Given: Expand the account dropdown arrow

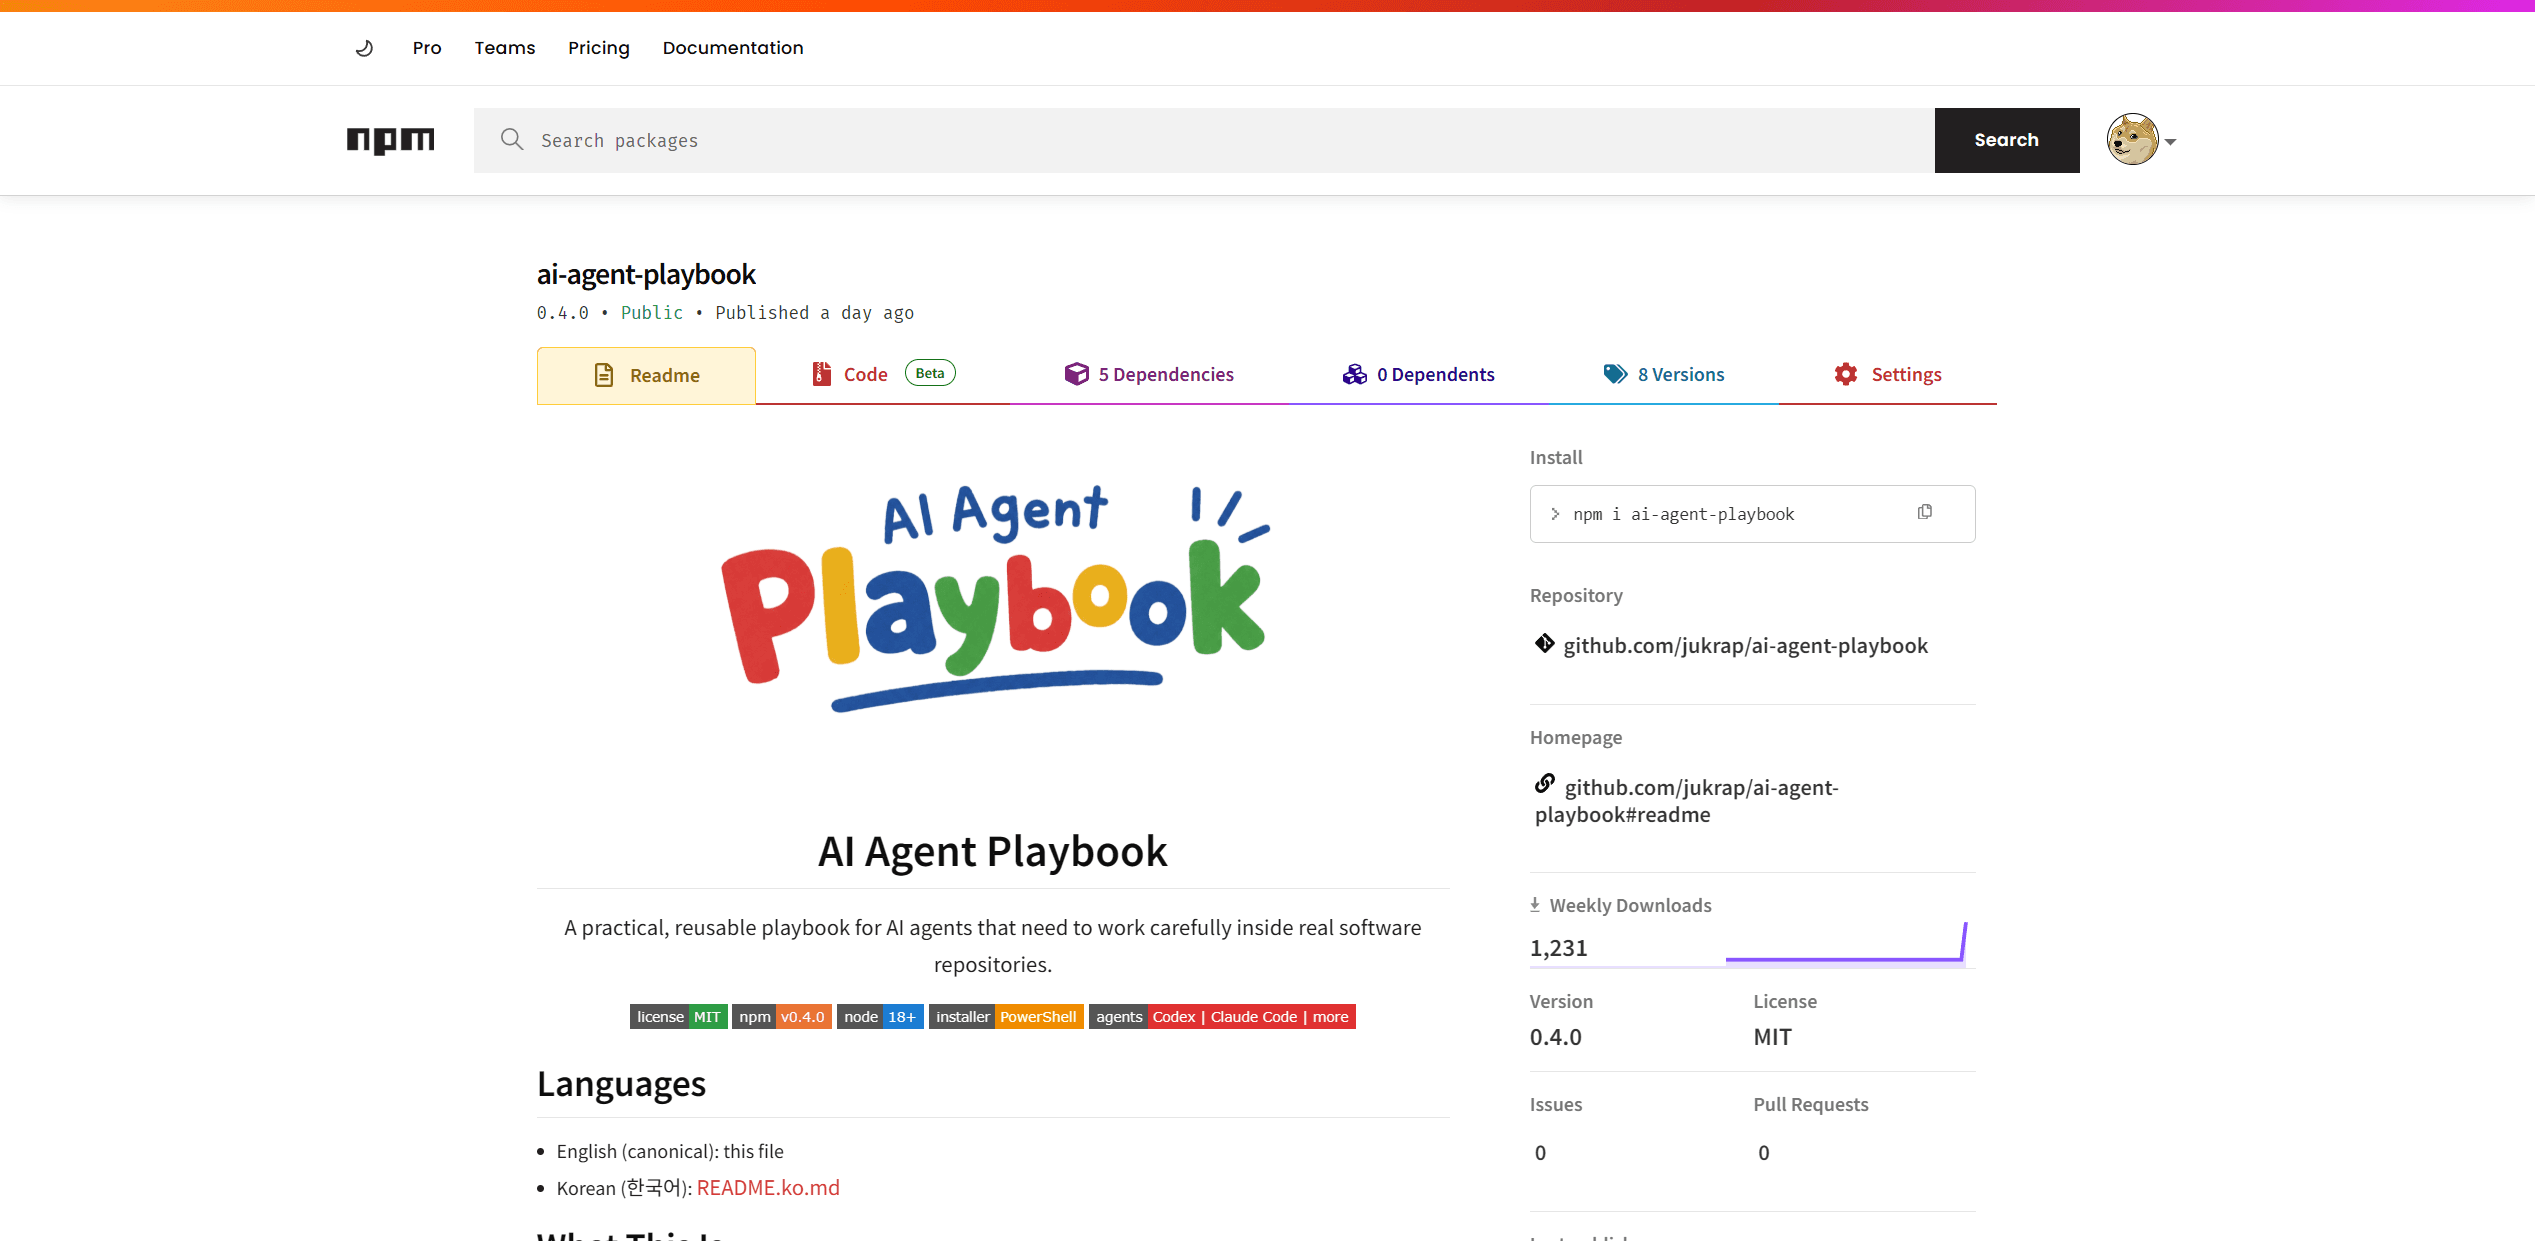Looking at the screenshot, I should pyautogui.click(x=2170, y=142).
